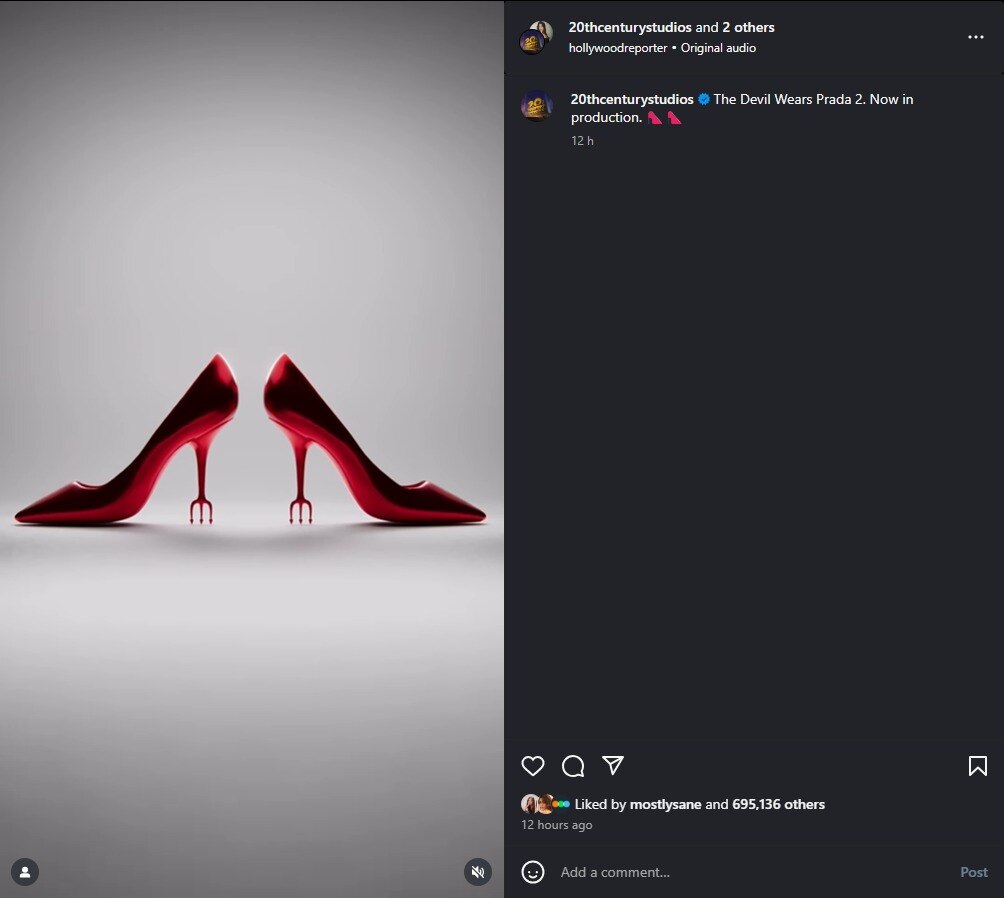Open the hollywoodreporter link
Viewport: 1004px width, 898px height.
[x=617, y=48]
